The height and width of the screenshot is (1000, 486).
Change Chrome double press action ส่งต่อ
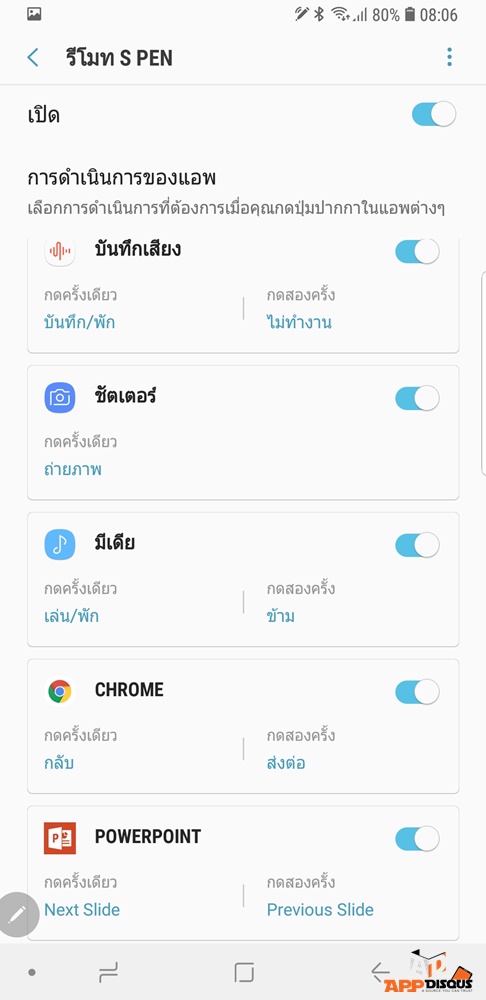pyautogui.click(x=286, y=763)
